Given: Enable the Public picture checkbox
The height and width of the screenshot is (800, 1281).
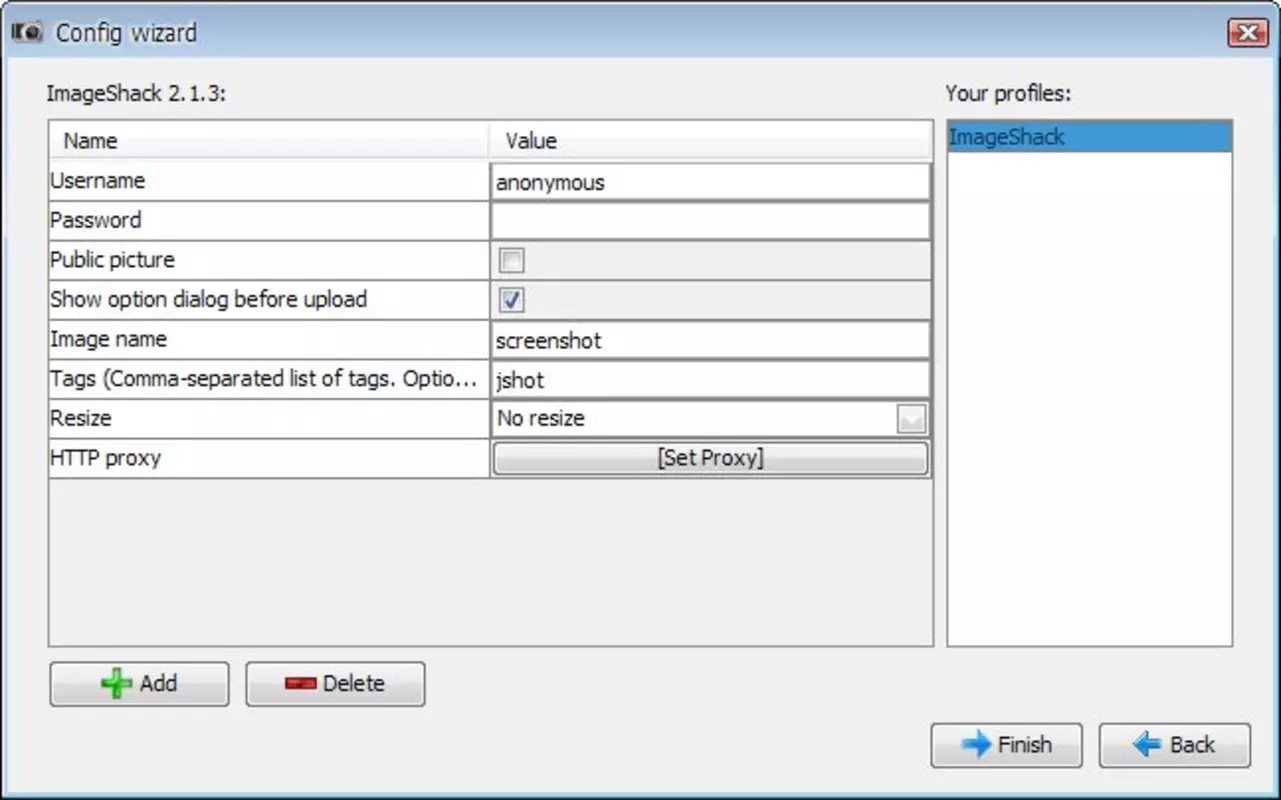Looking at the screenshot, I should [511, 261].
